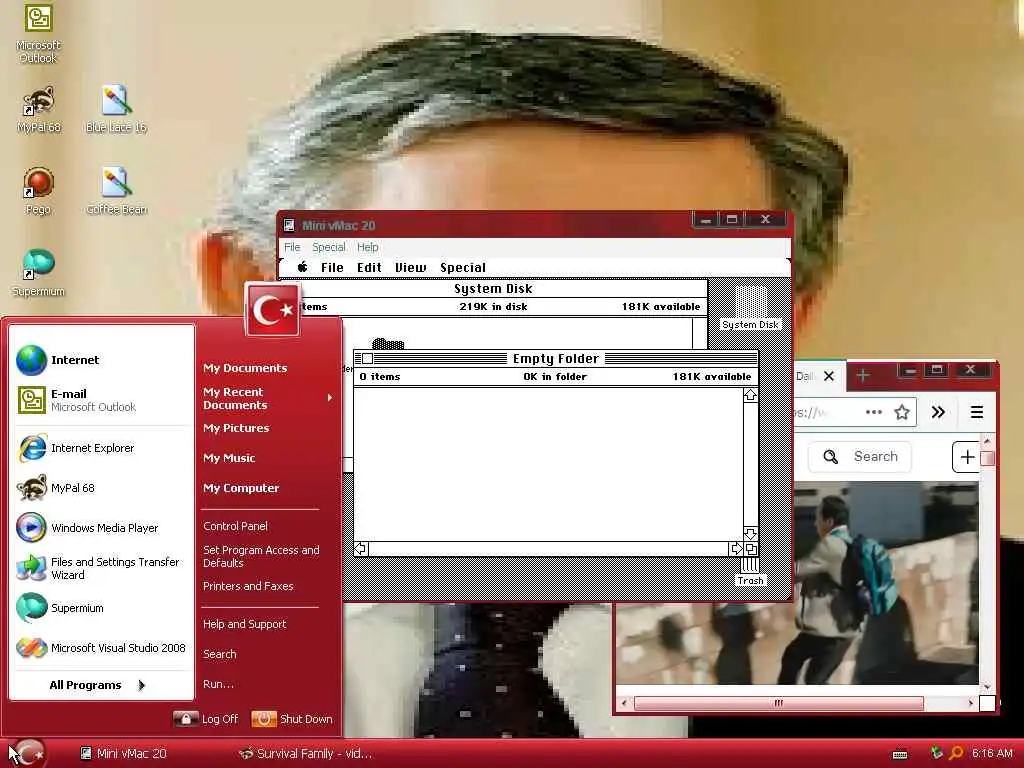Viewport: 1024px width, 768px height.
Task: Open browser hamburger menu
Action: tap(977, 412)
